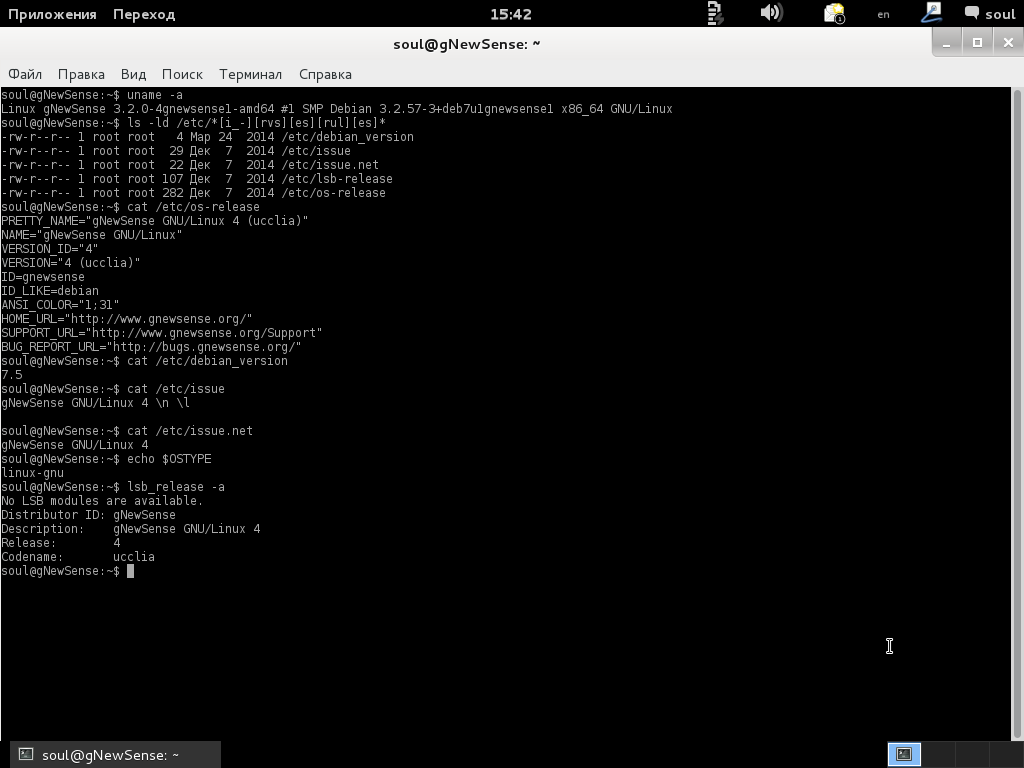Maximize the terminal window

click(x=977, y=42)
